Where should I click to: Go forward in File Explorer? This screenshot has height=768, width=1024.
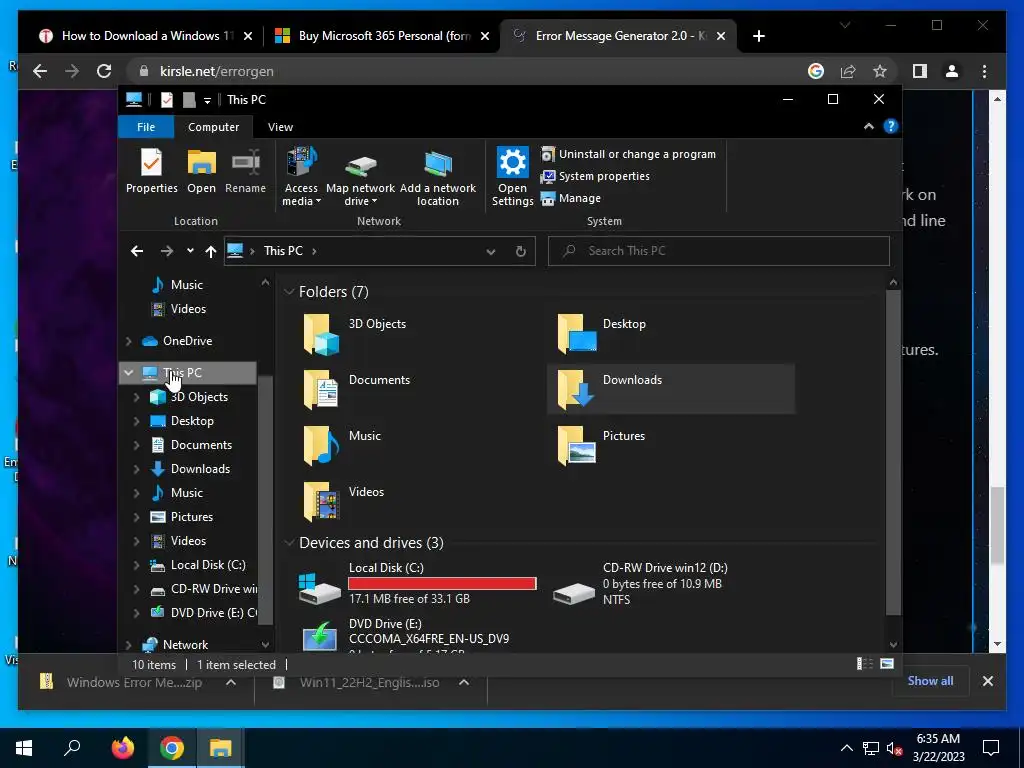click(167, 251)
